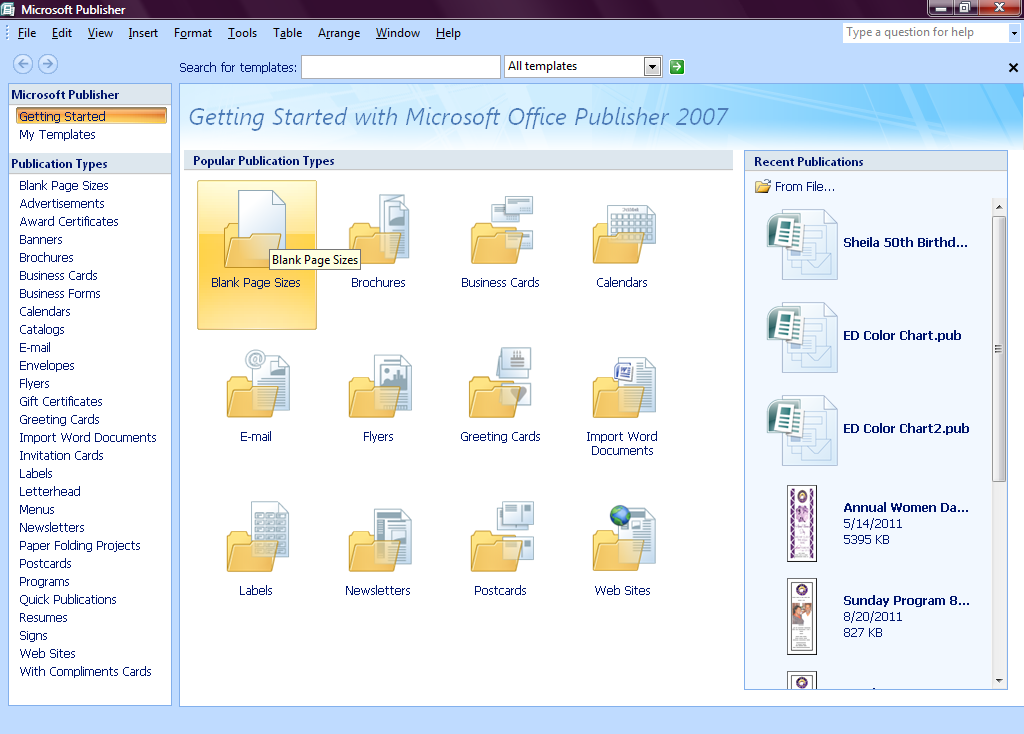Open the Insert menu

[143, 33]
